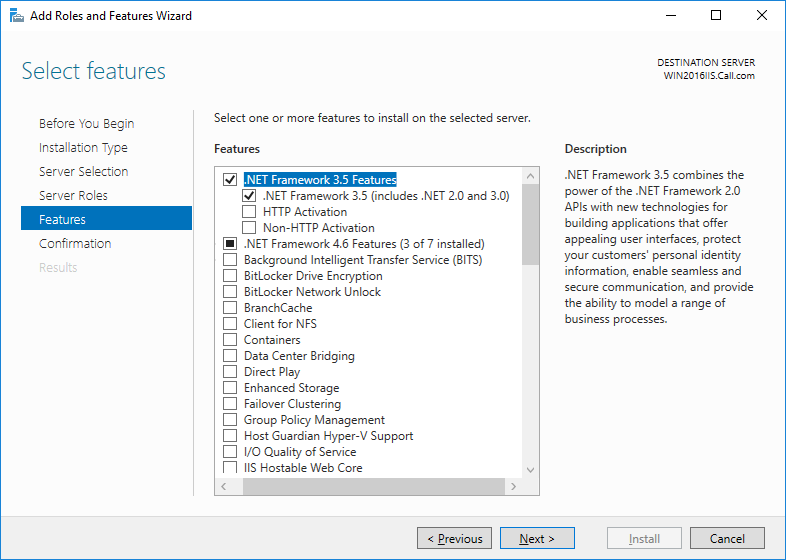
Task: Open the Confirmation step
Action: pos(75,244)
